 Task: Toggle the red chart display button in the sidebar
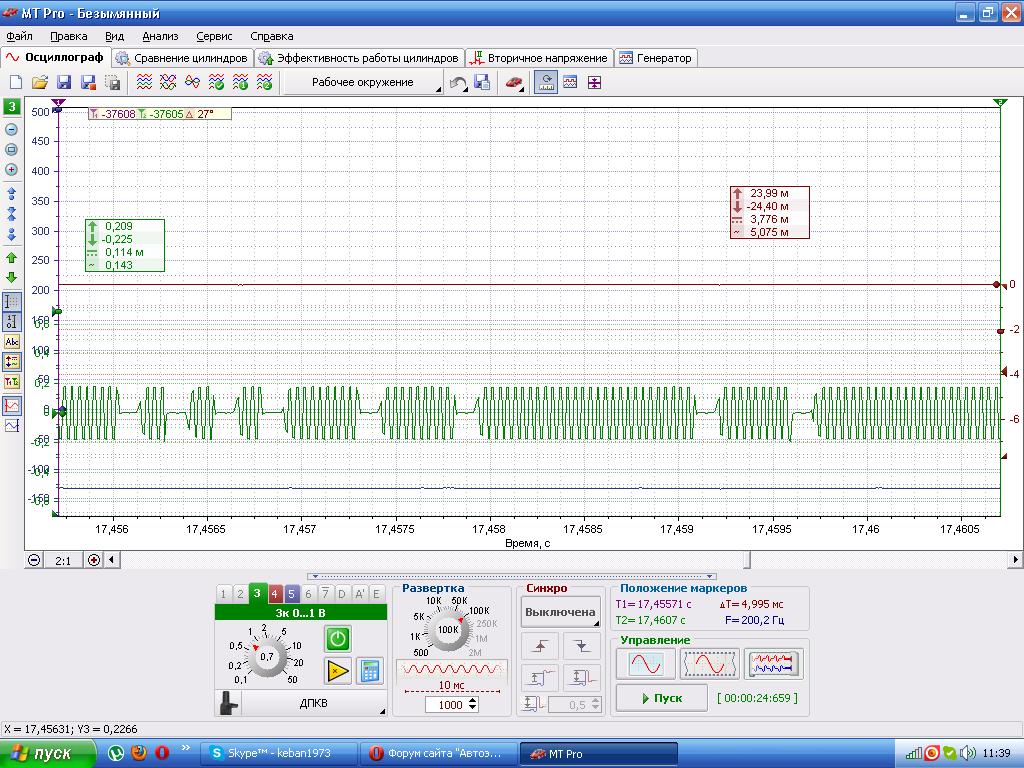12,406
